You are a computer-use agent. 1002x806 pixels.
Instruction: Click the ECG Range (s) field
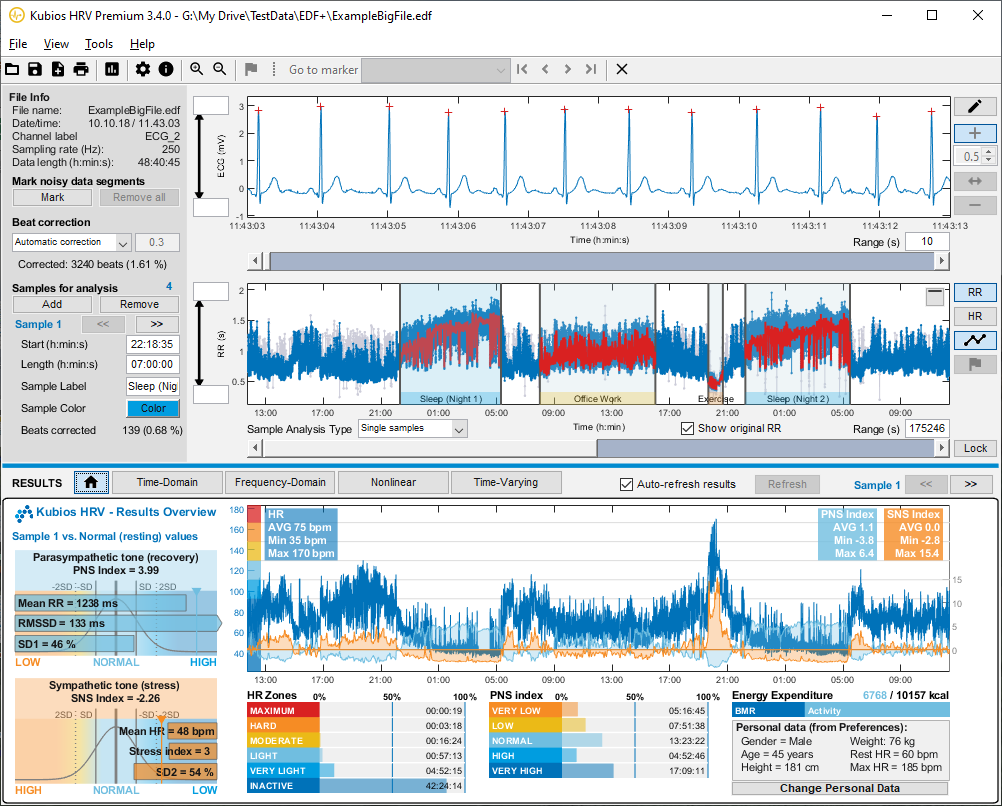pos(927,242)
